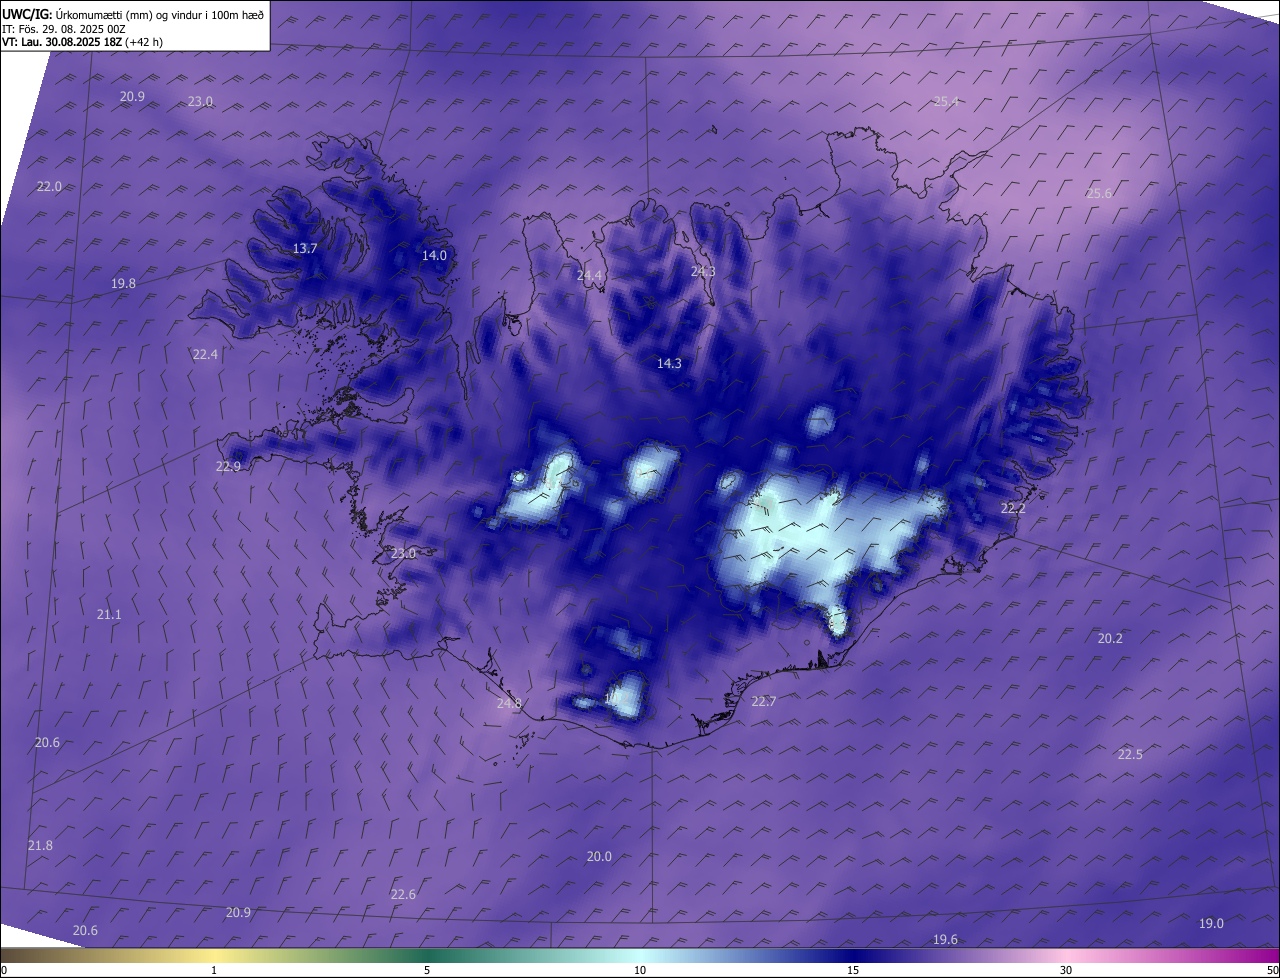
Task: Click the colorbar tick labeled 50
Action: point(1272,971)
